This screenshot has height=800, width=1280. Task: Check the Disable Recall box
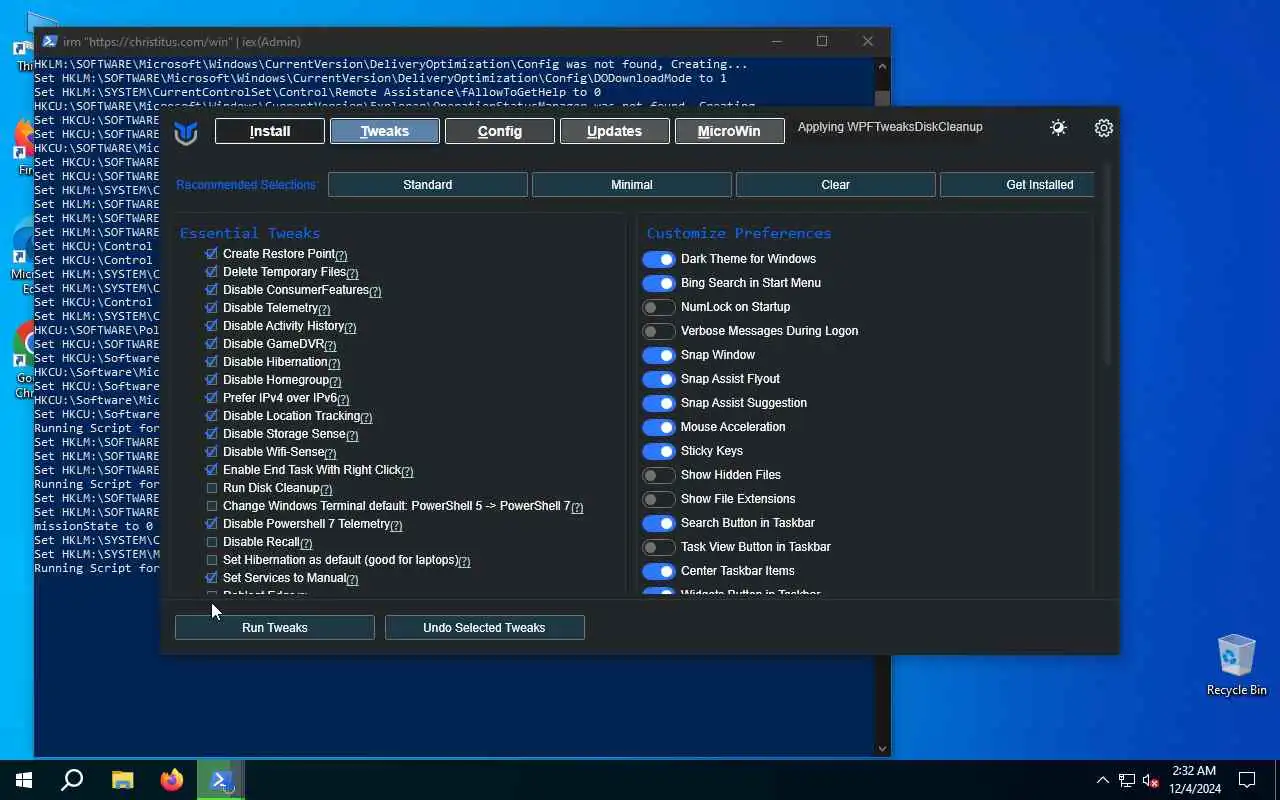211,542
